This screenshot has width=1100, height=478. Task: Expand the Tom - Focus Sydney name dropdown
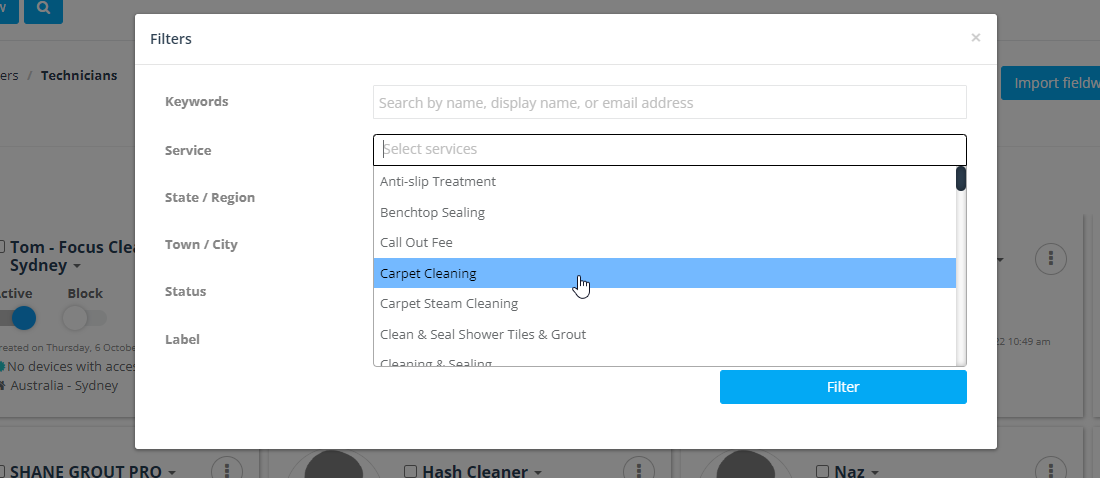point(76,267)
